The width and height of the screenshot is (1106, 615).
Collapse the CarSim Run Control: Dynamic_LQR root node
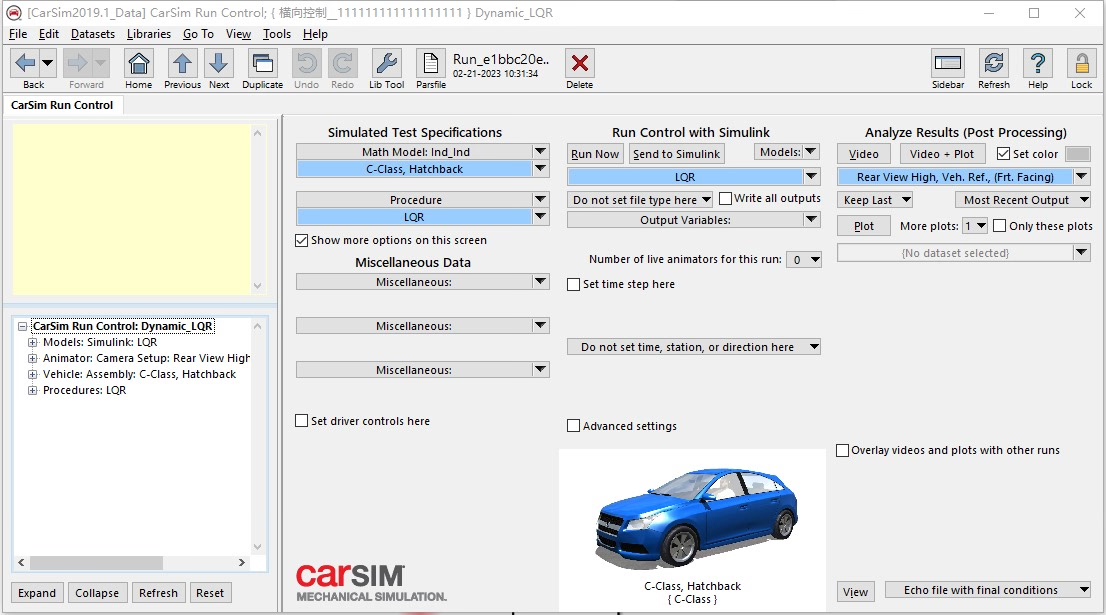(x=22, y=327)
